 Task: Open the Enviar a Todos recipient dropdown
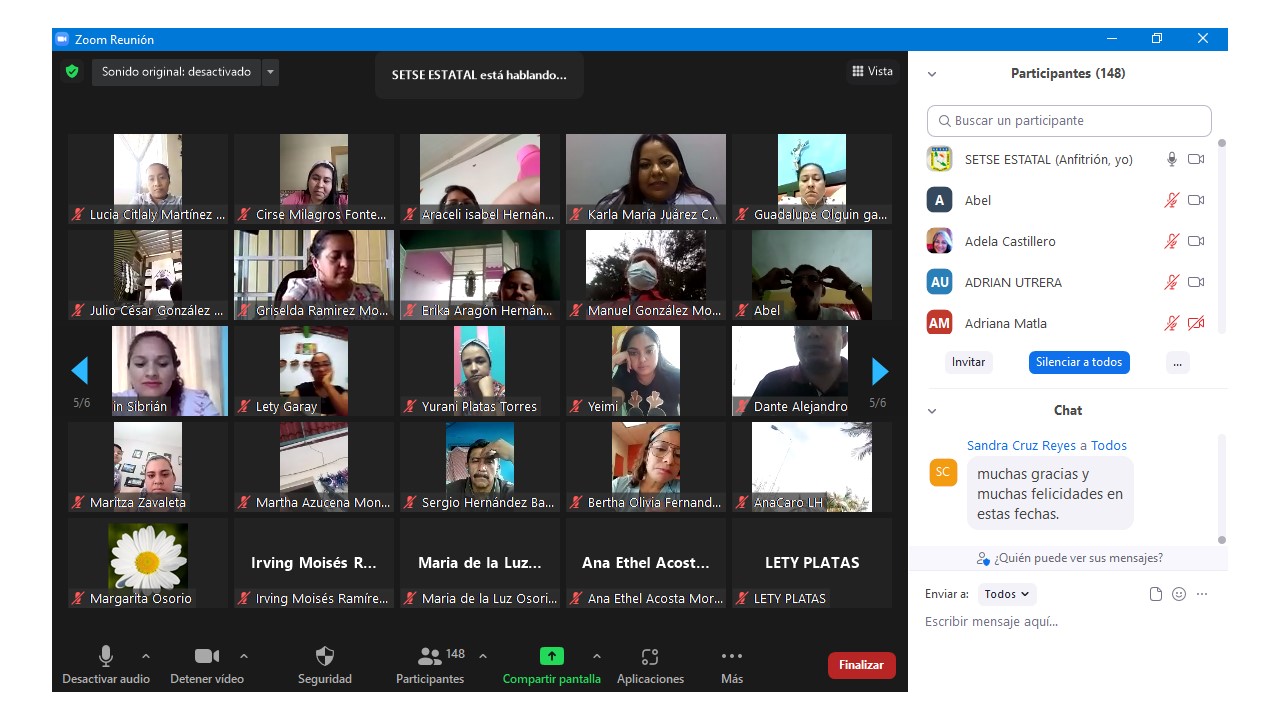coord(1007,594)
